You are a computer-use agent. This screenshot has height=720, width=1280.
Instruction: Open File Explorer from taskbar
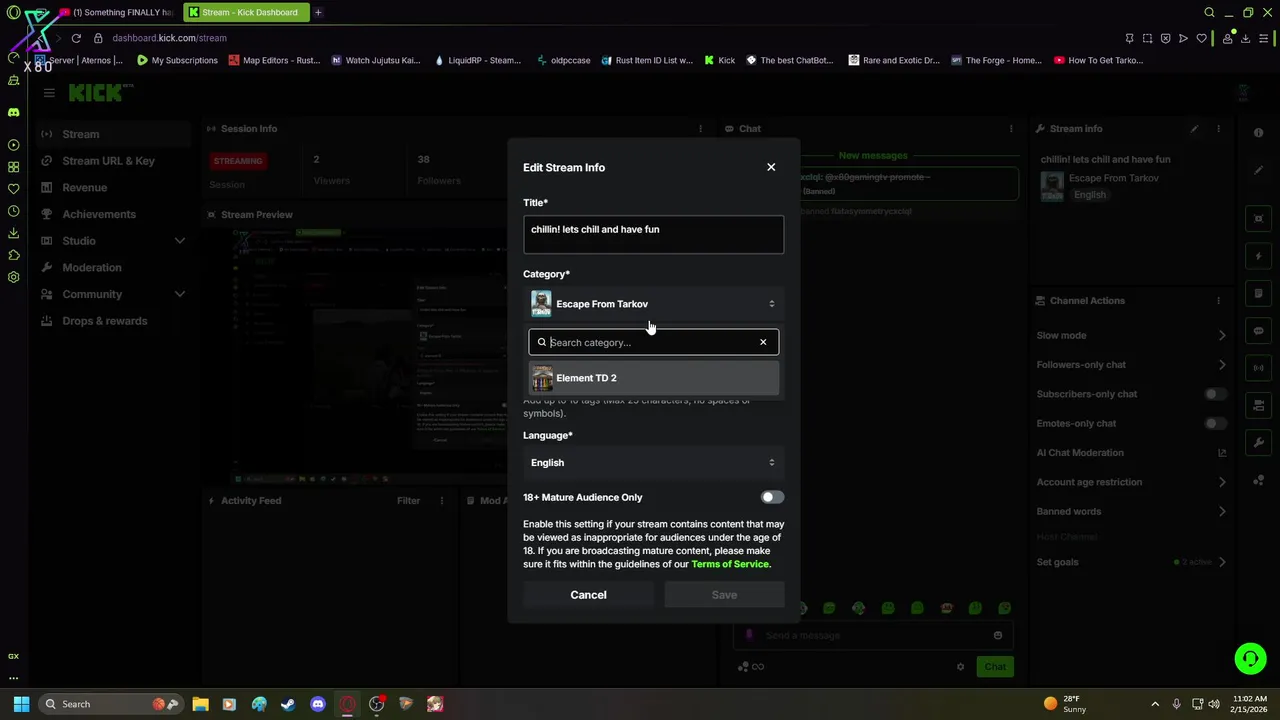tap(200, 704)
